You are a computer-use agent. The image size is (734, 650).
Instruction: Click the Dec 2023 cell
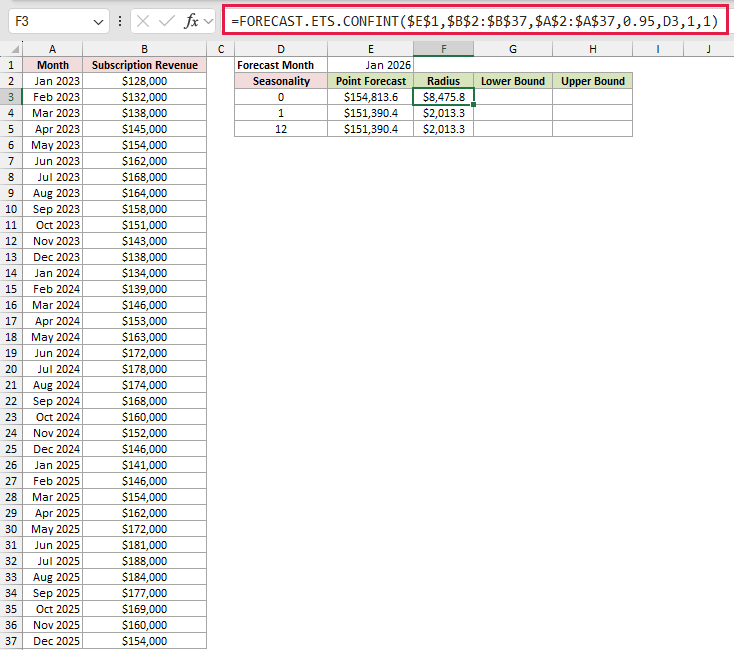(x=52, y=257)
